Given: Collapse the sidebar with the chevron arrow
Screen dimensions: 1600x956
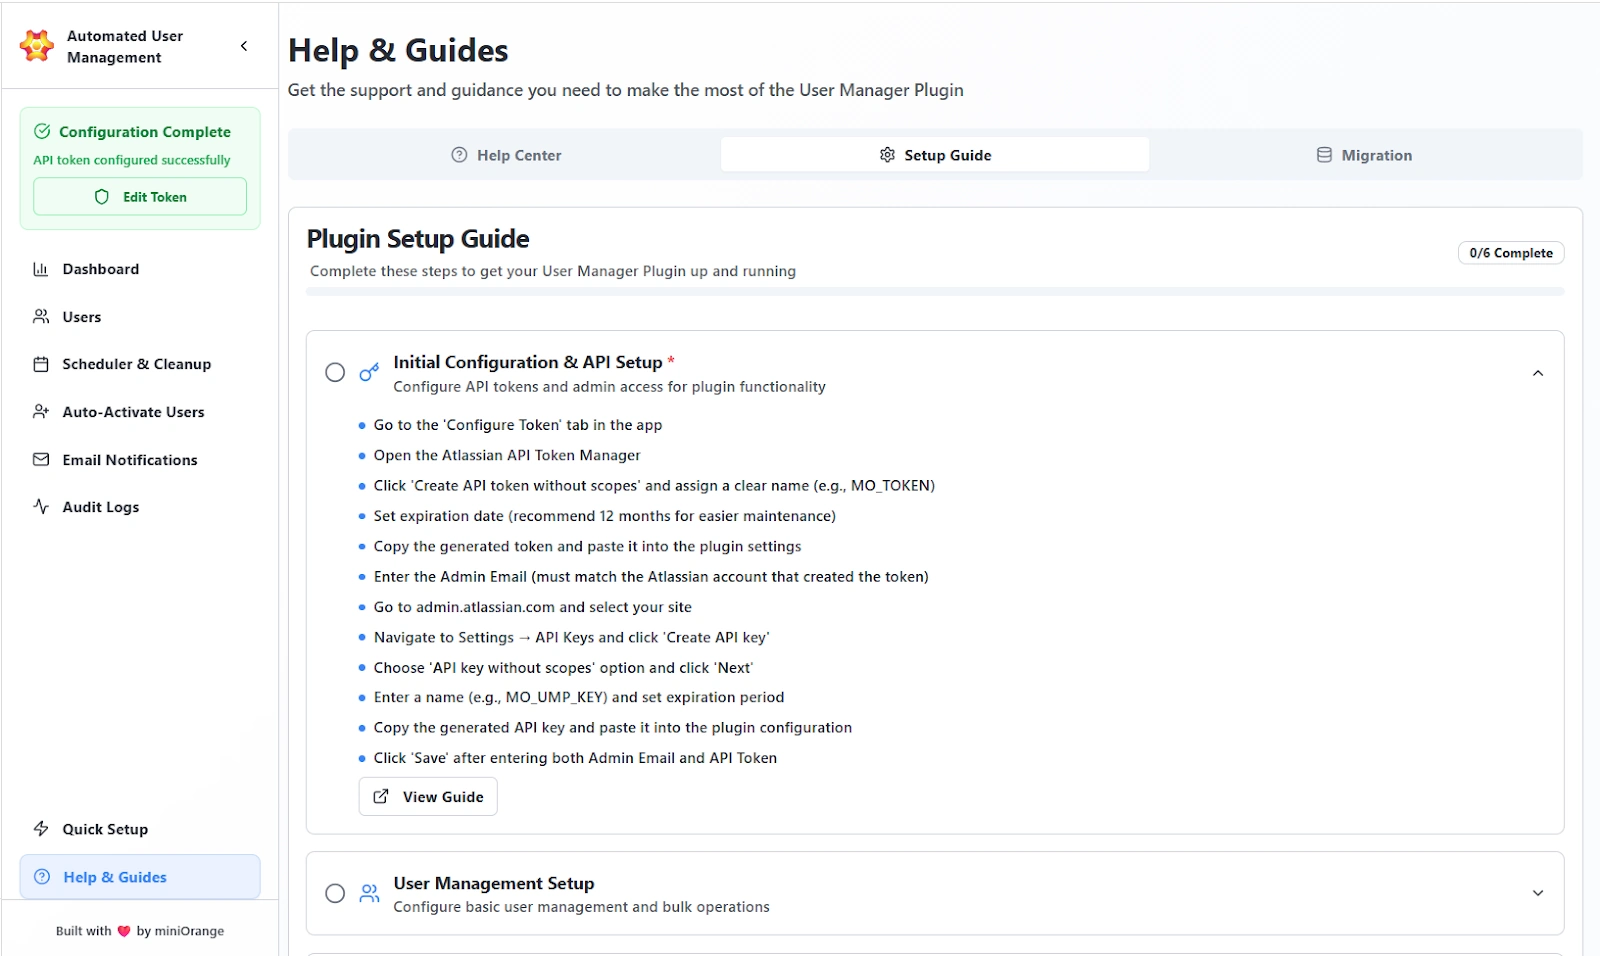Looking at the screenshot, I should point(243,45).
